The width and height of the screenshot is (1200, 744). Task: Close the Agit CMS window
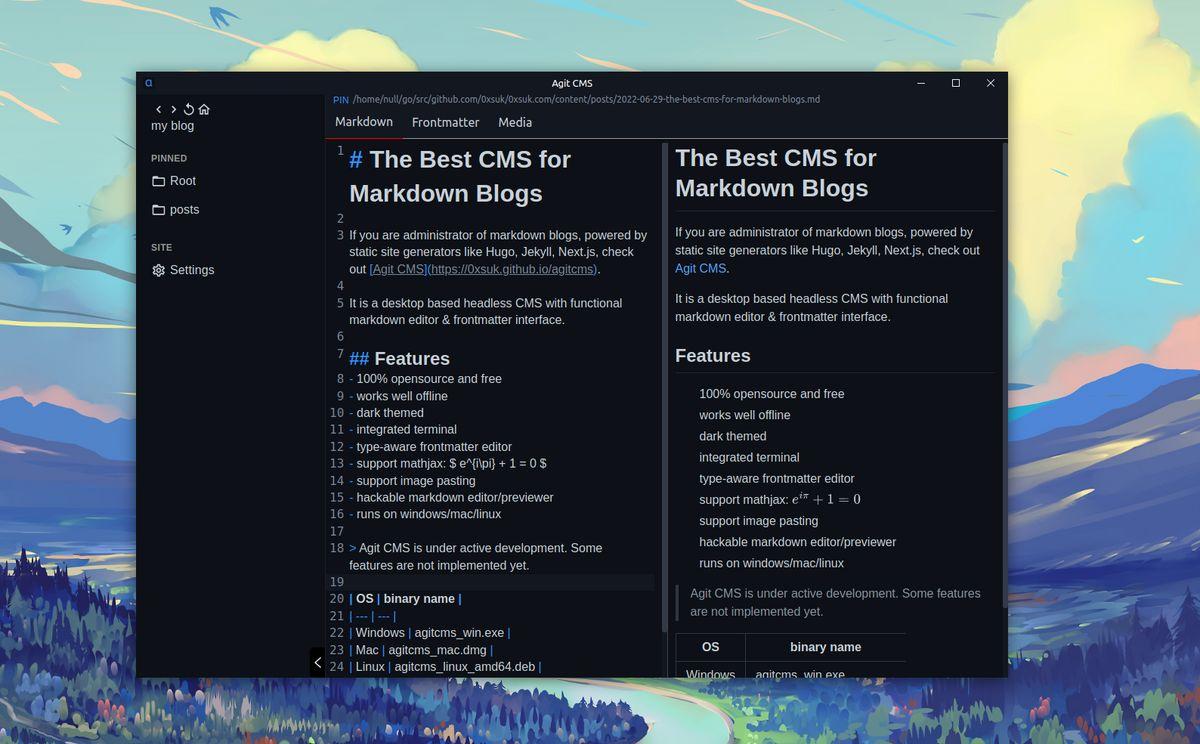coord(990,83)
